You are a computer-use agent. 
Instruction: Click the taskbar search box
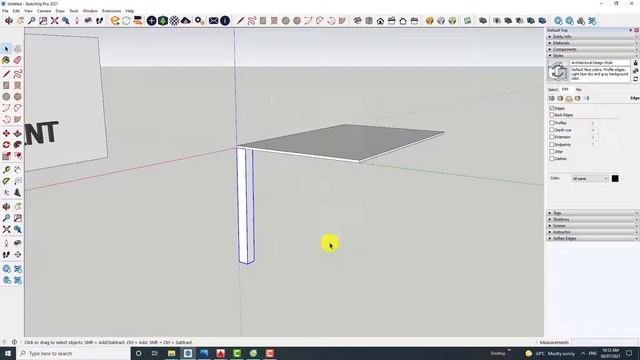coord(73,353)
